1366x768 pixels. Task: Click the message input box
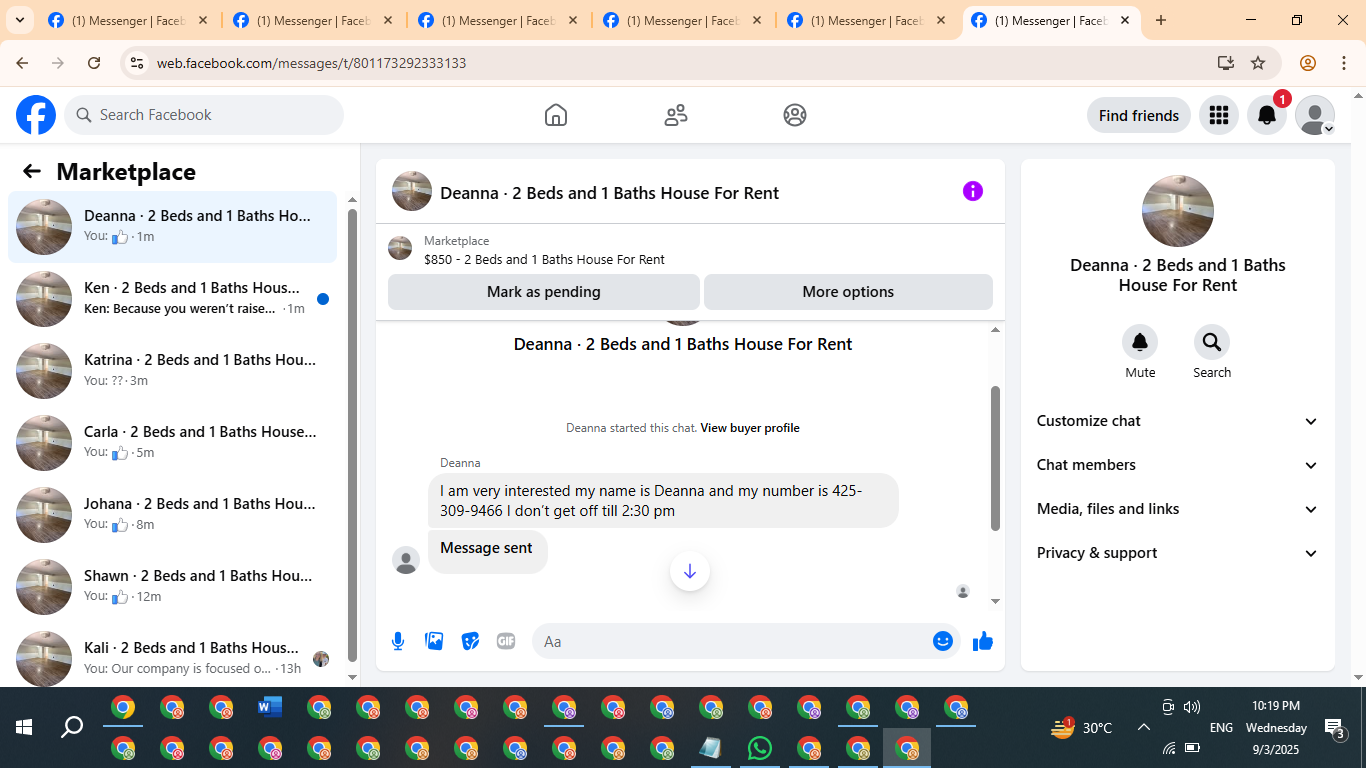[746, 641]
